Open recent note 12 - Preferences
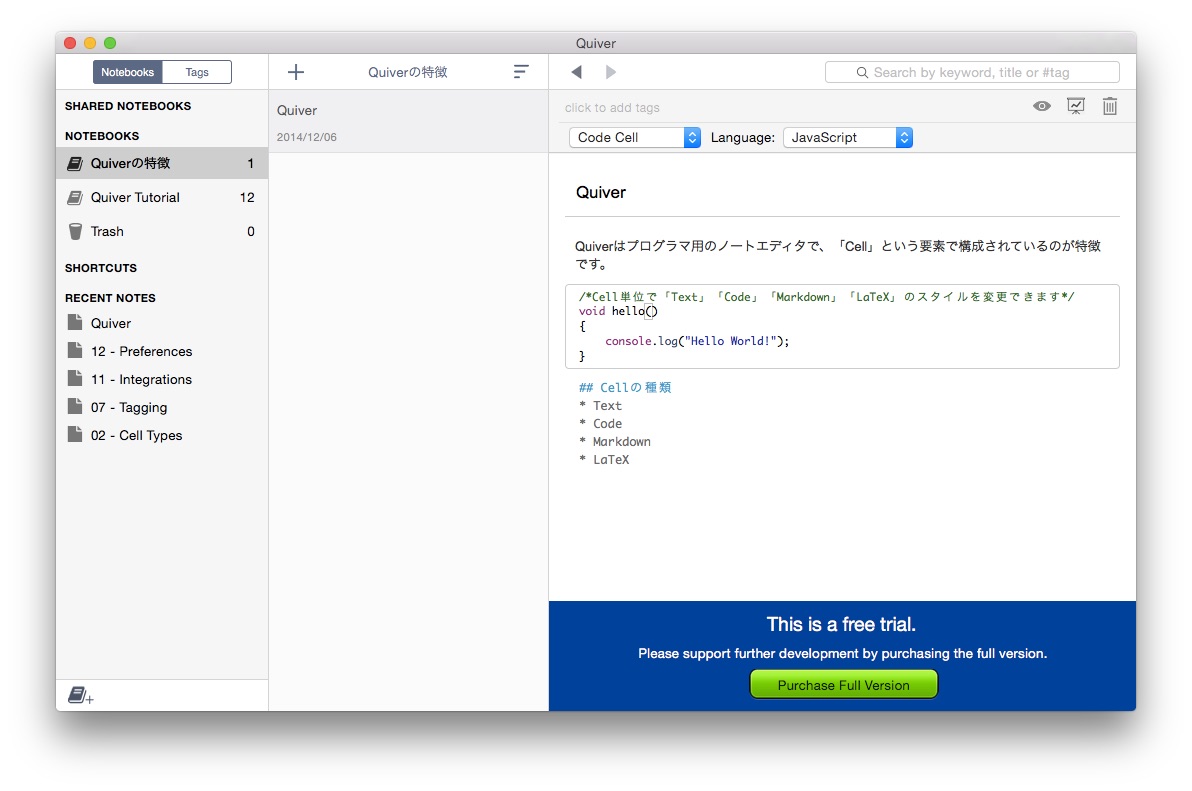Image resolution: width=1192 pixels, height=791 pixels. pos(141,351)
